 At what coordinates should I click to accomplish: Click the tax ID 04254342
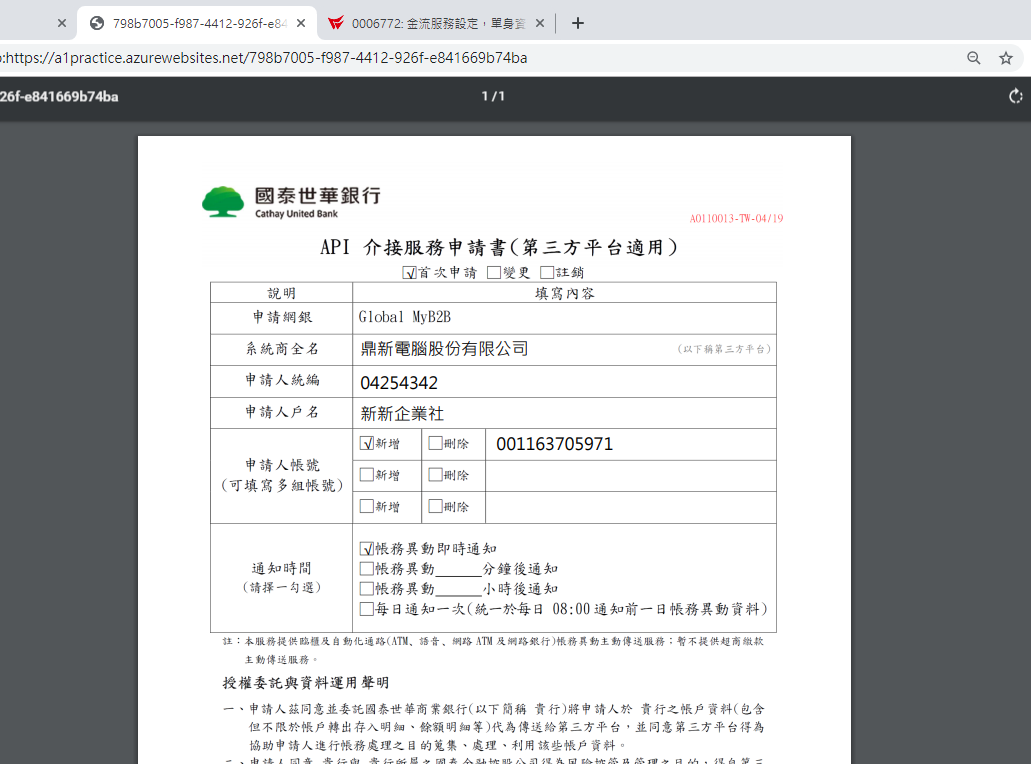pyautogui.click(x=399, y=383)
